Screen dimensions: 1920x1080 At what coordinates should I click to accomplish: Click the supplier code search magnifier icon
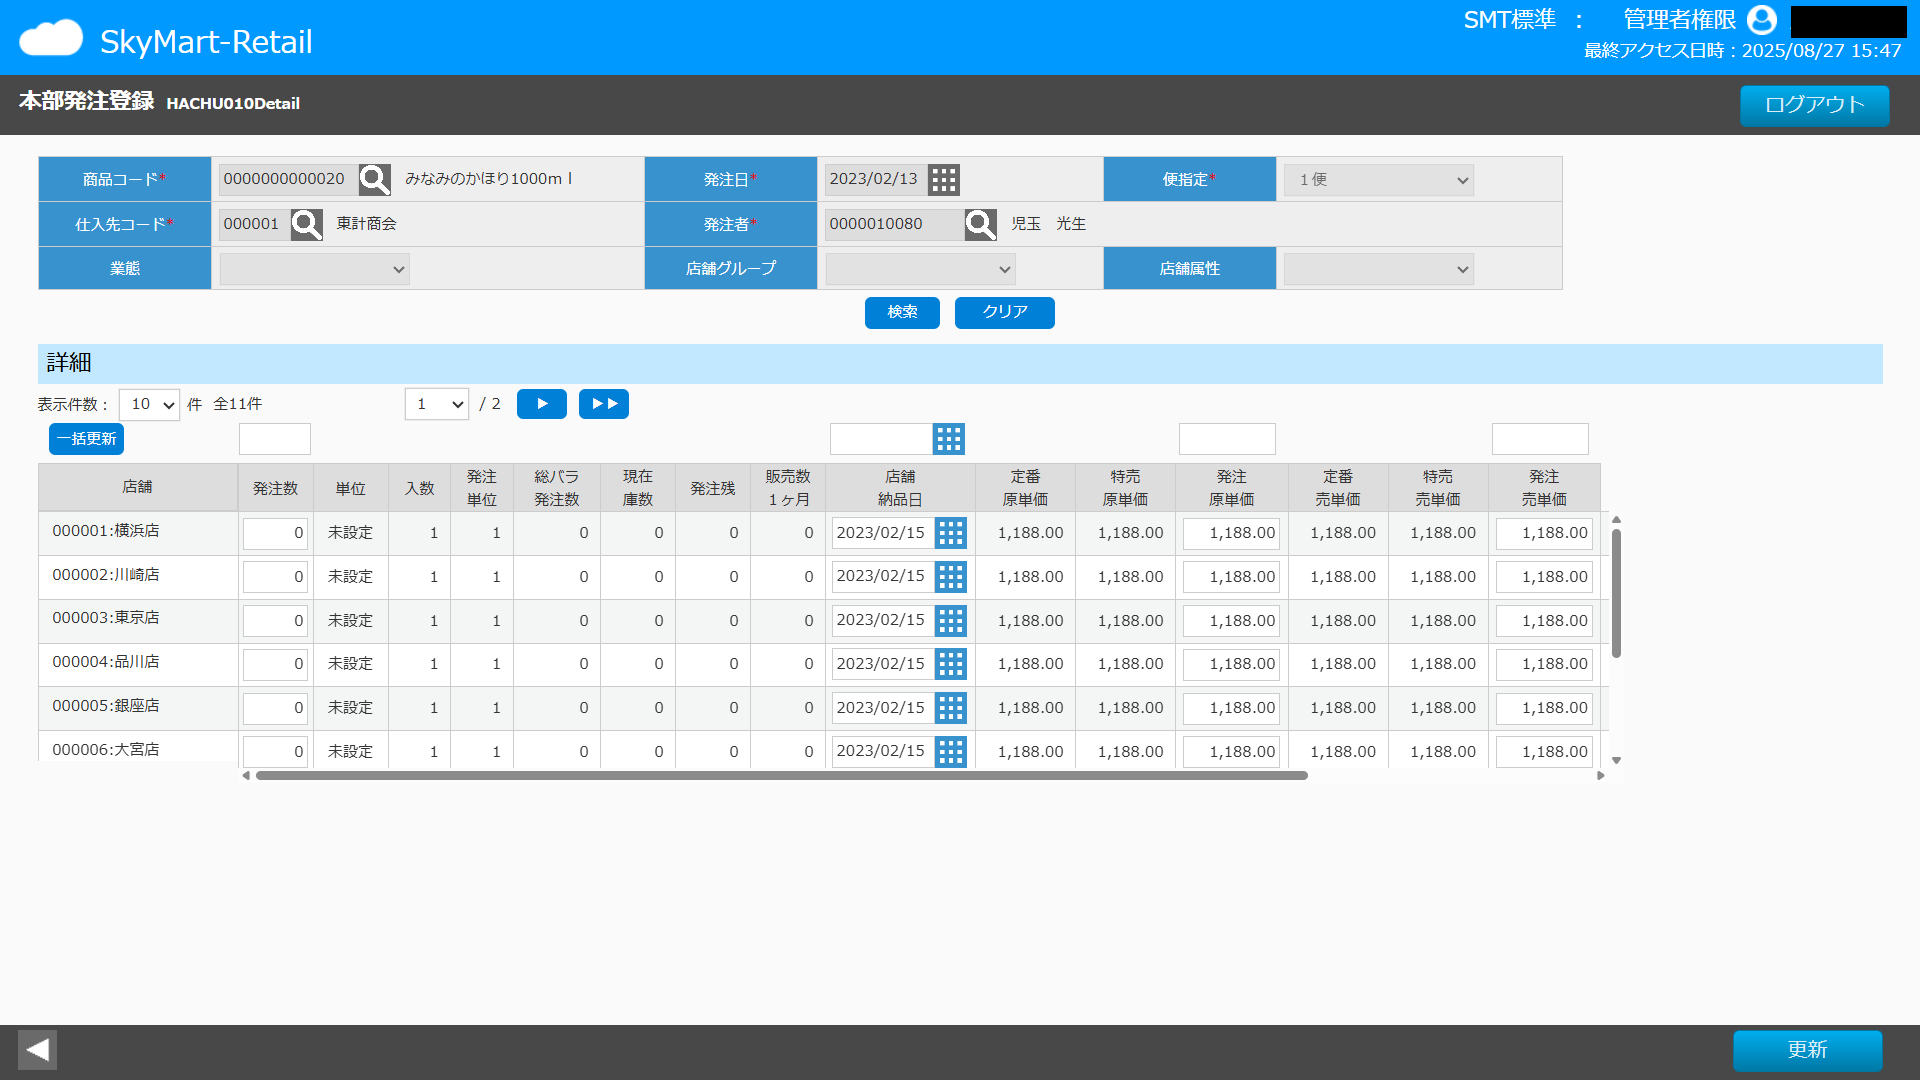306,224
